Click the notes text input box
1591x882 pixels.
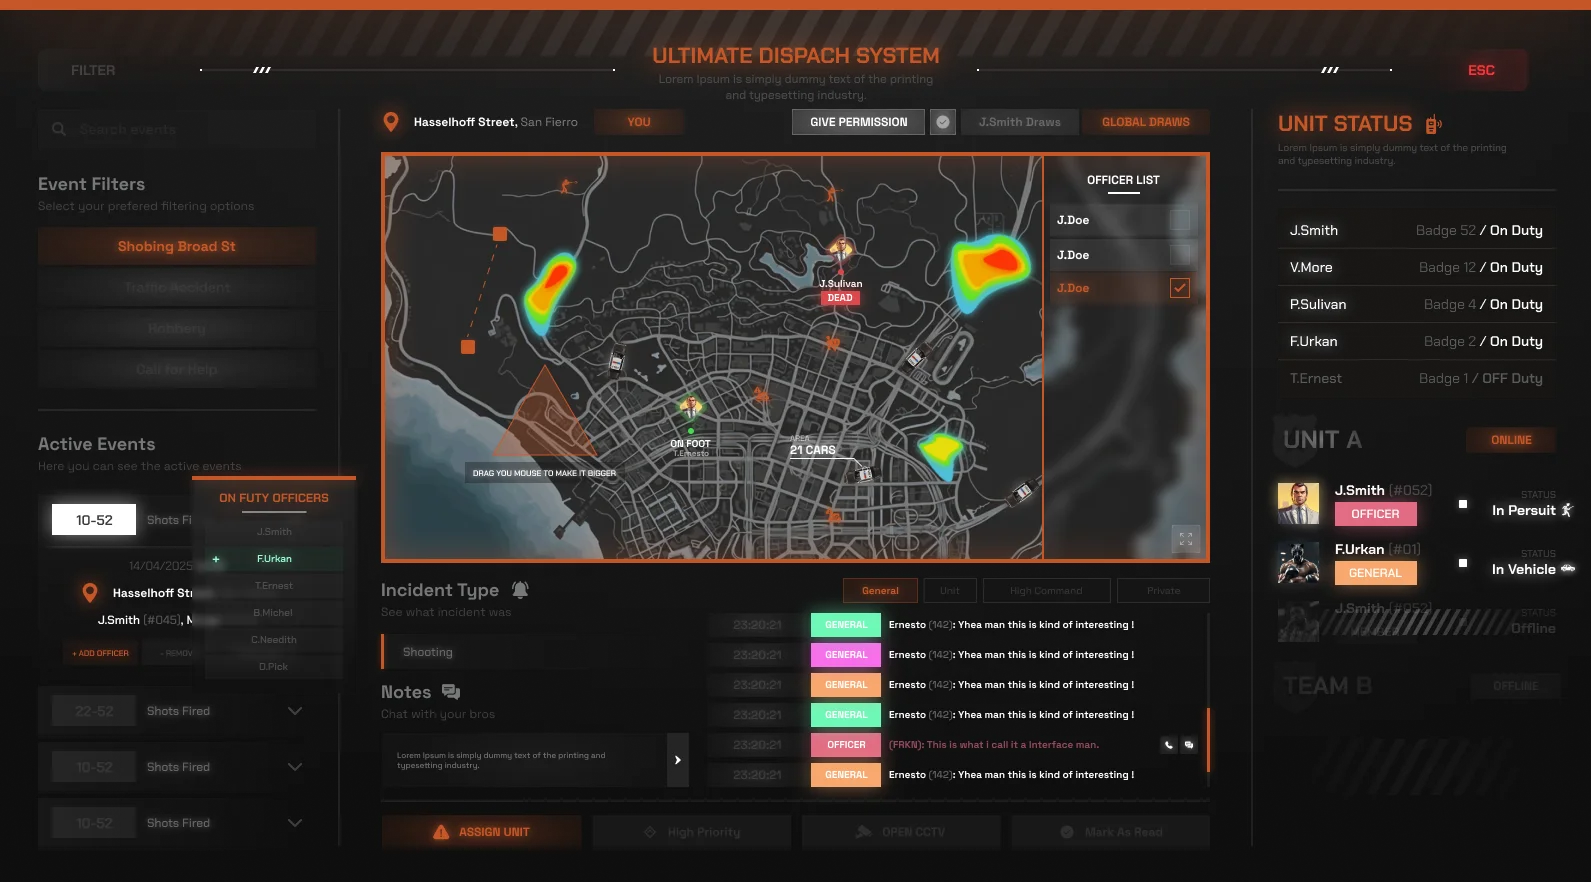524,760
